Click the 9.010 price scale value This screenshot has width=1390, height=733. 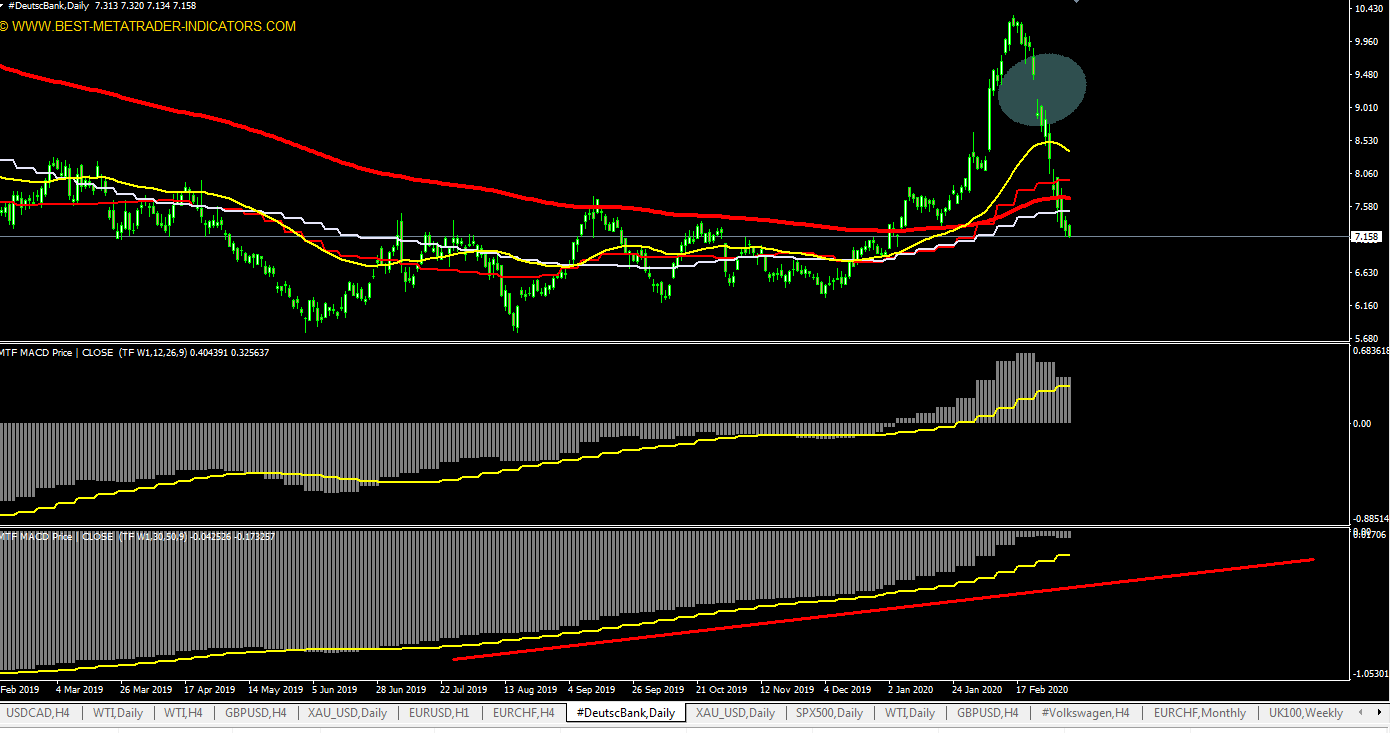tap(1368, 108)
